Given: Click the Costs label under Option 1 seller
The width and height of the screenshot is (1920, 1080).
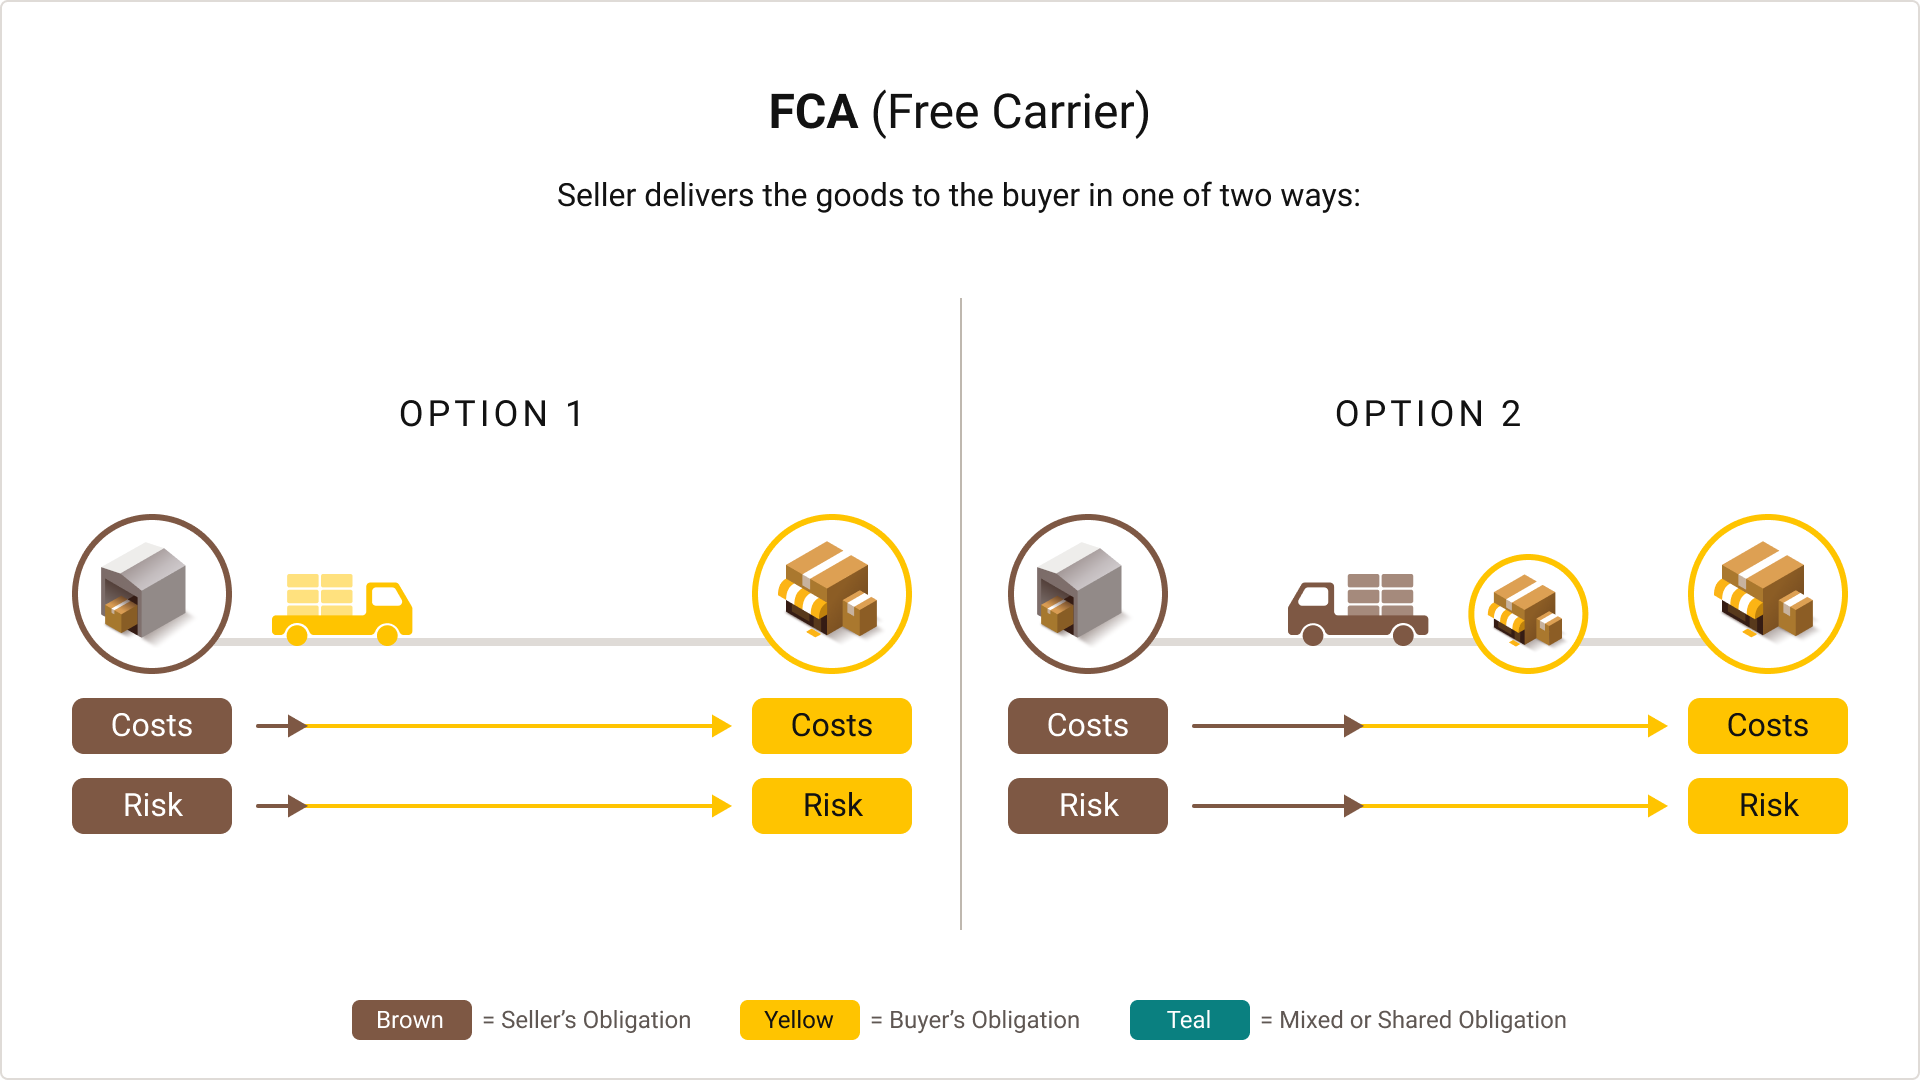Looking at the screenshot, I should click(x=150, y=725).
